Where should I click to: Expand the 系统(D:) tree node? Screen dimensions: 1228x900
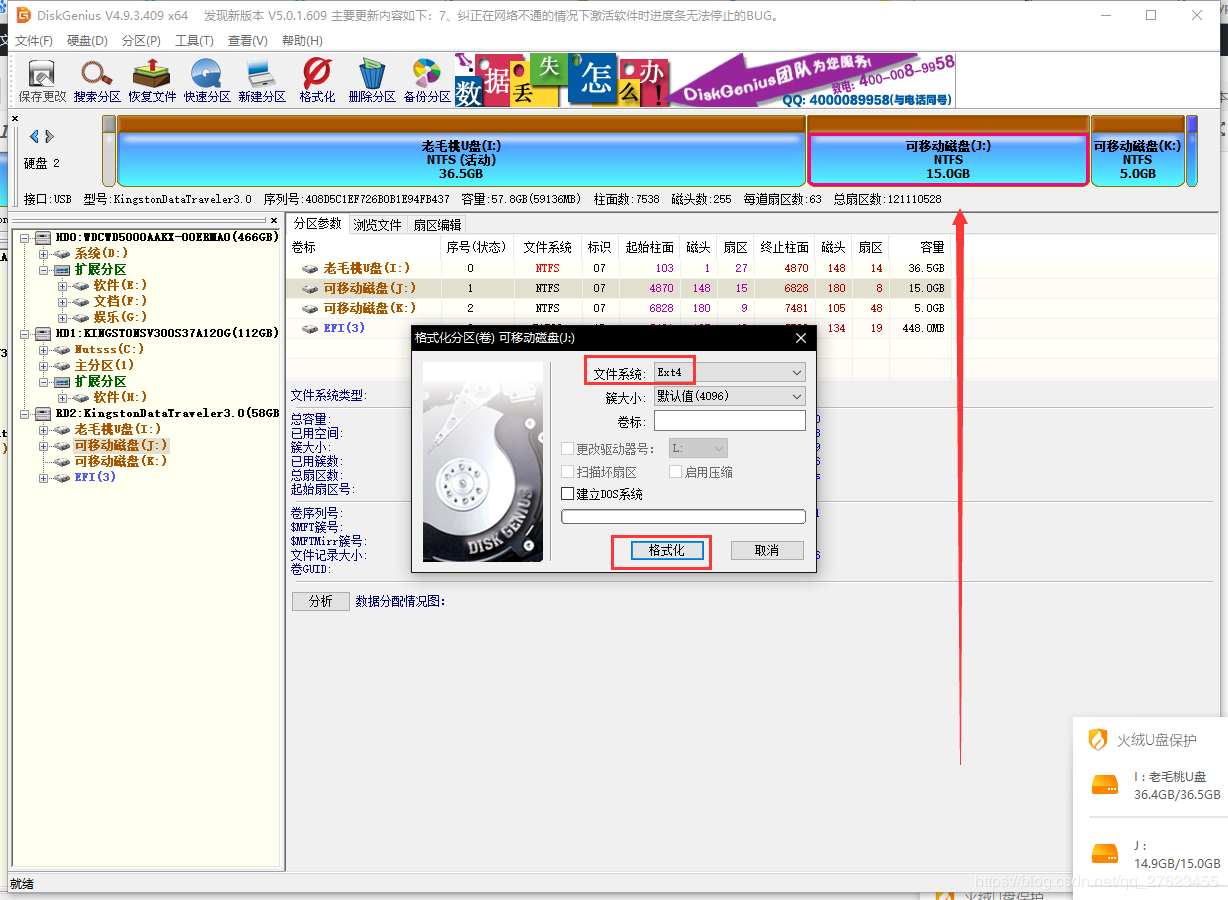click(x=44, y=253)
